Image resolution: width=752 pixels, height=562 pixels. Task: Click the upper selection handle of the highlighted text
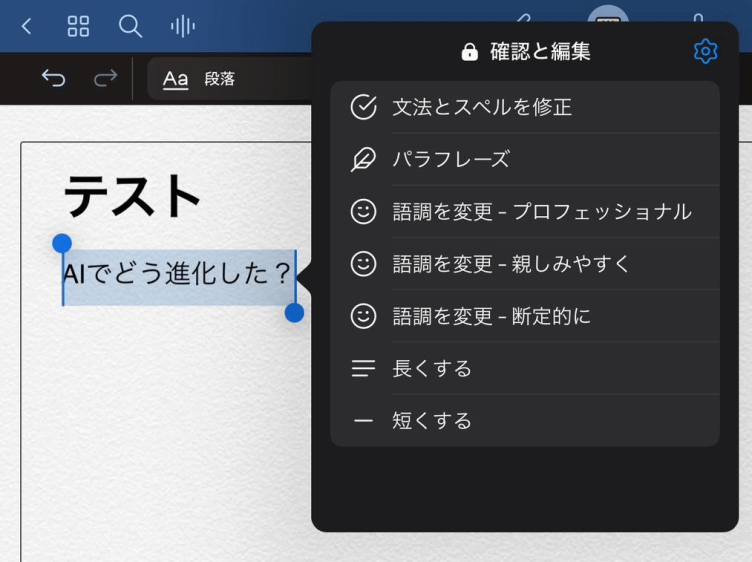click(62, 244)
